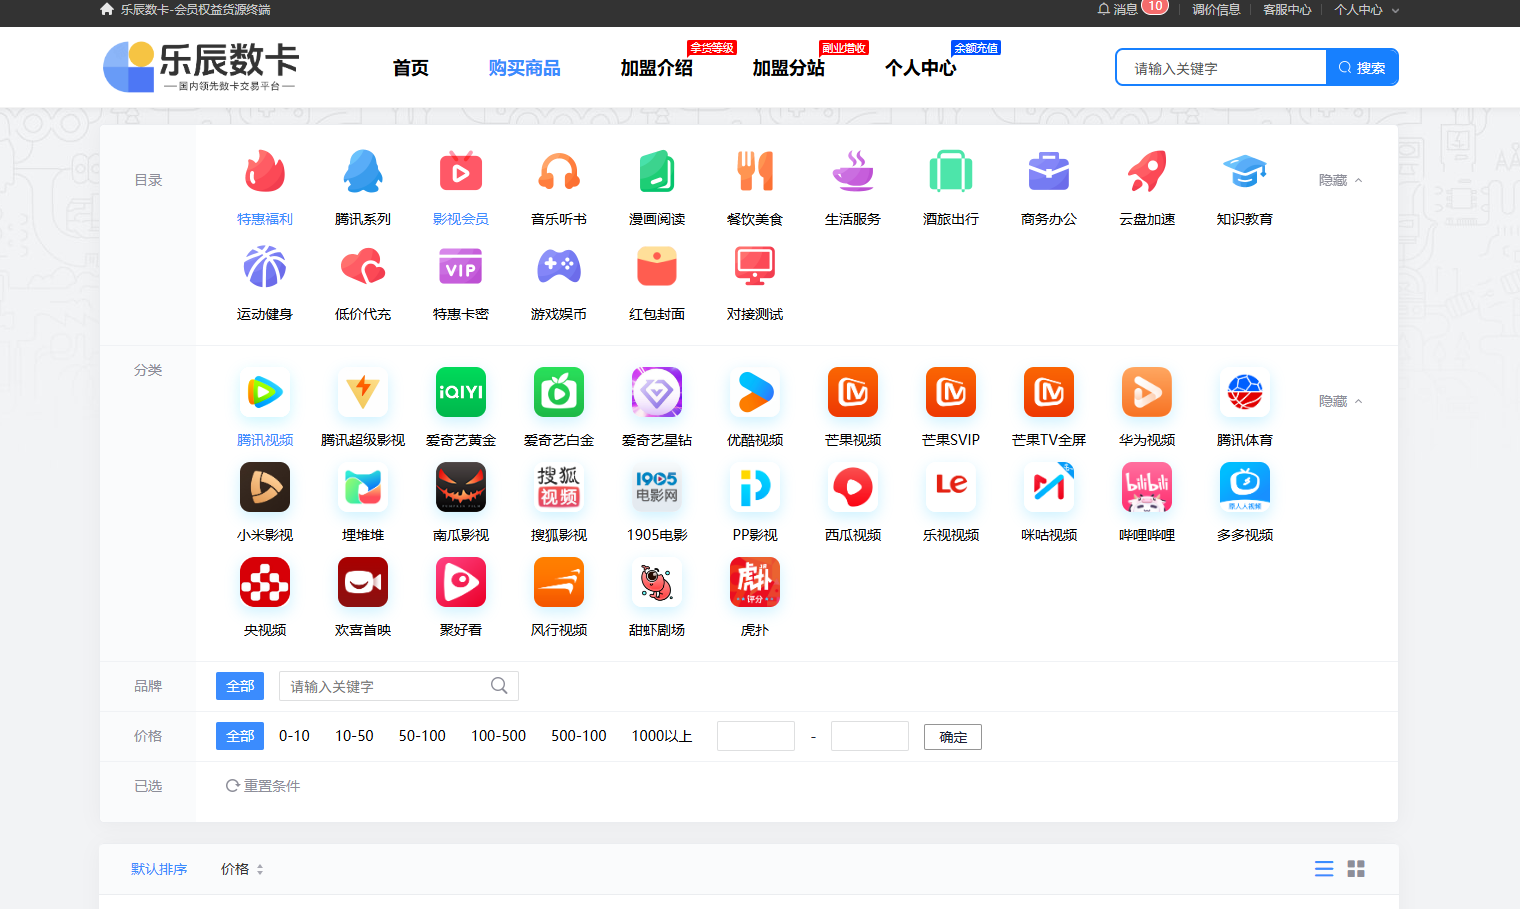Screen dimensions: 1520x909
Task: Pick the 芒果TV全屏 brand icon
Action: [1049, 393]
